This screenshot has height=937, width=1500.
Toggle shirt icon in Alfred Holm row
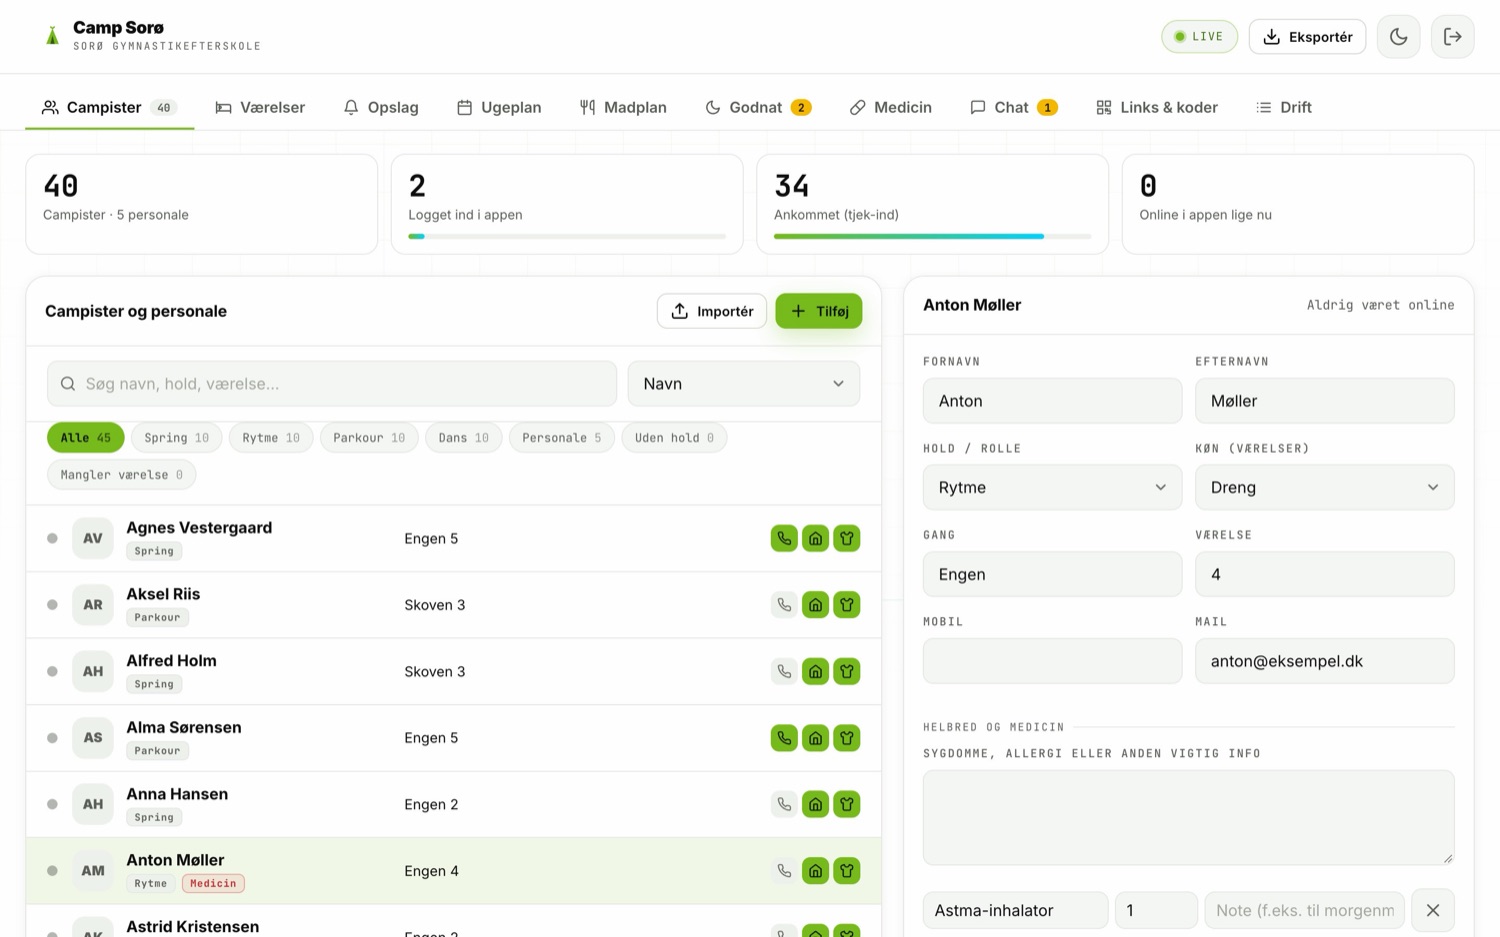click(847, 671)
